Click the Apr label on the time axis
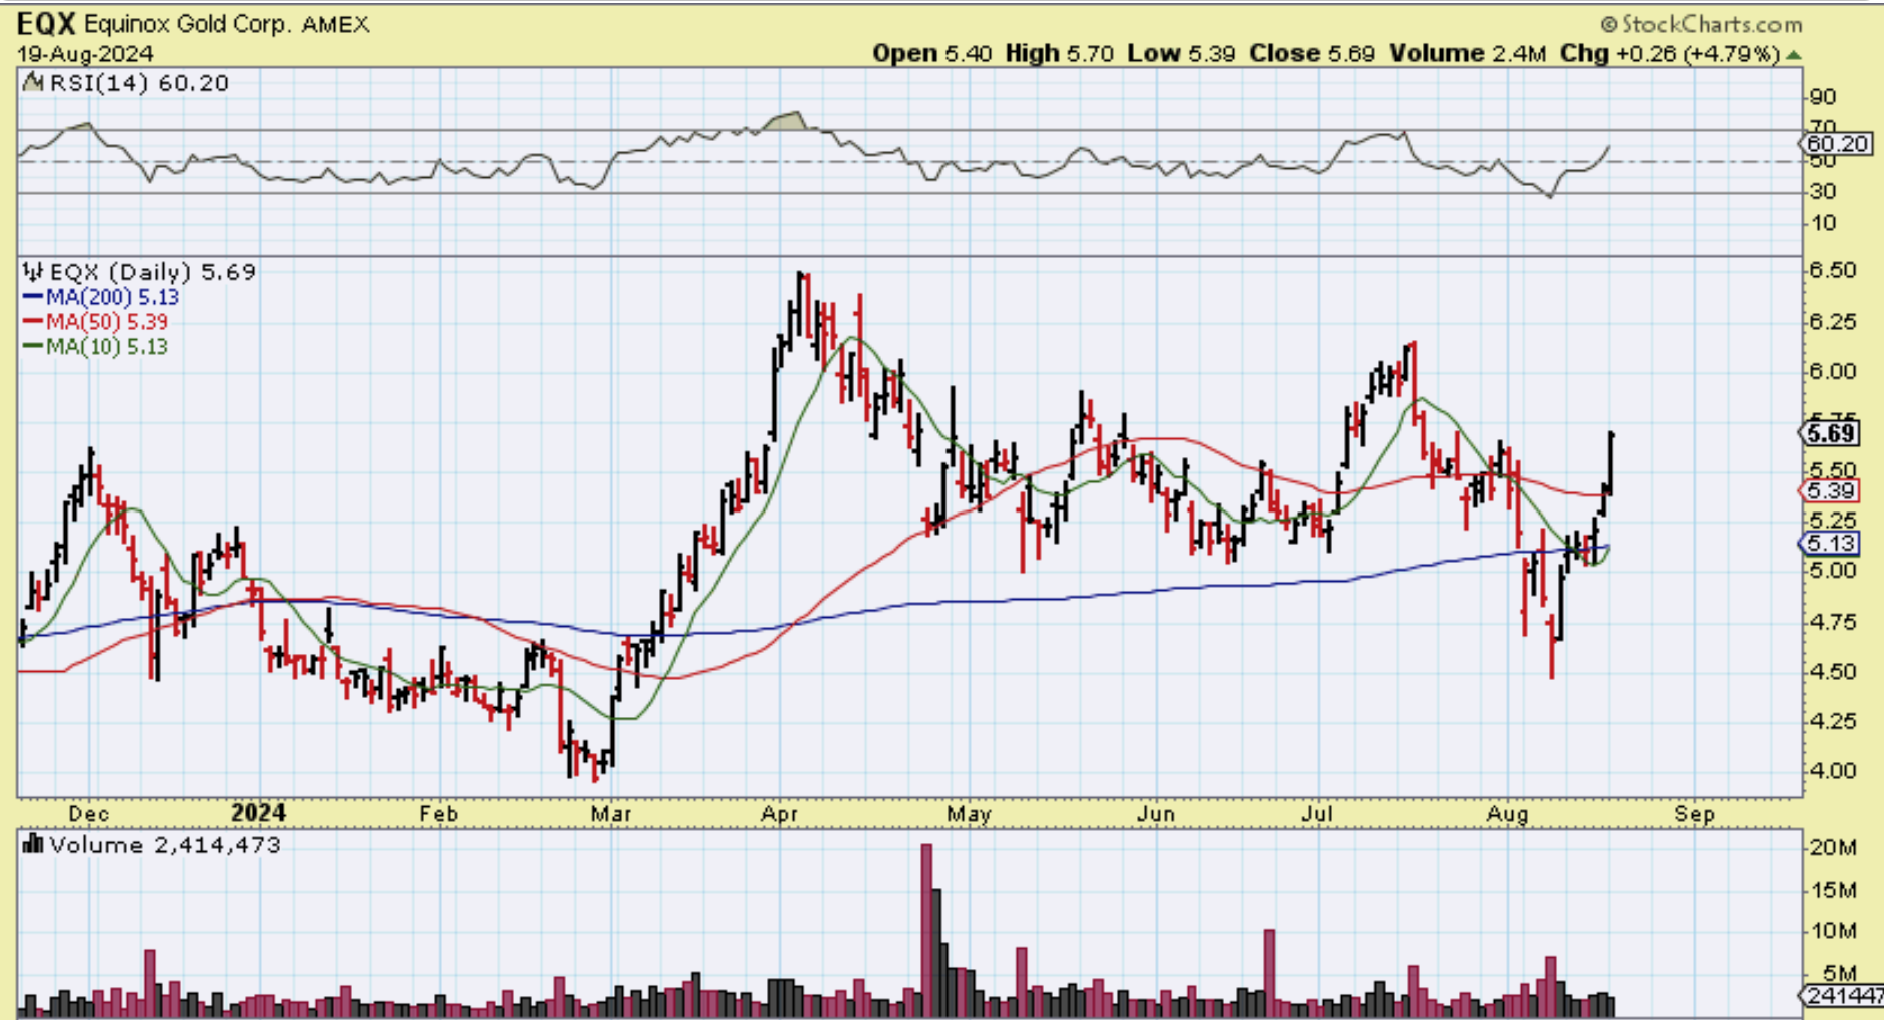The height and width of the screenshot is (1020, 1884). [x=779, y=814]
